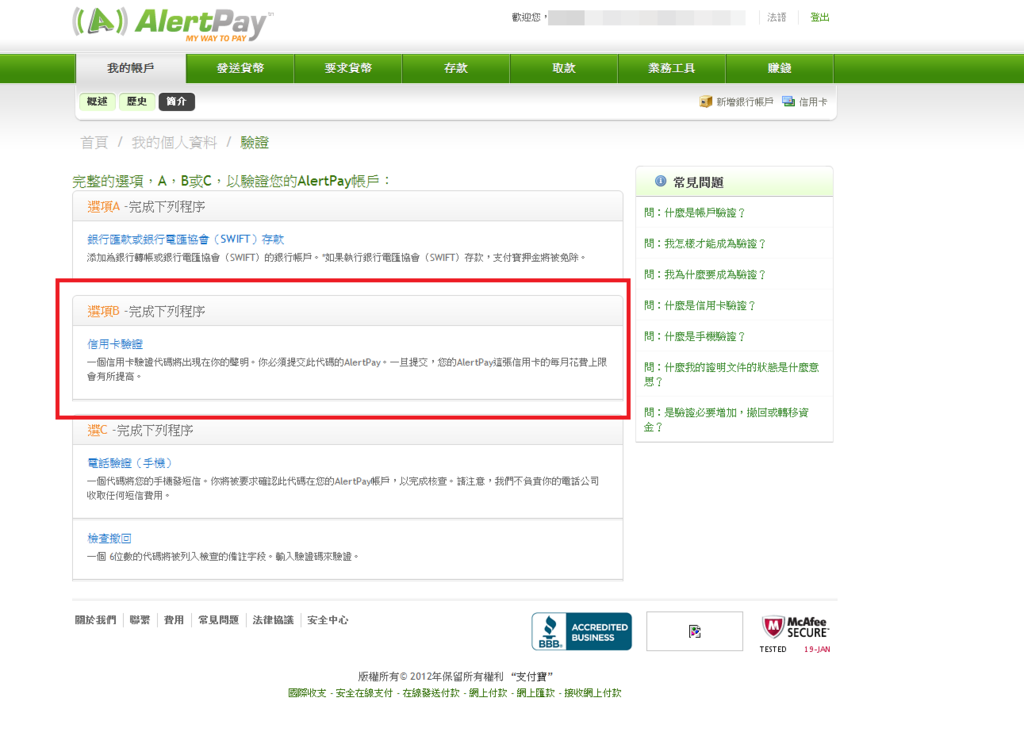Click bottom link 安全在線支付
Image resolution: width=1024 pixels, height=736 pixels.
tap(364, 693)
